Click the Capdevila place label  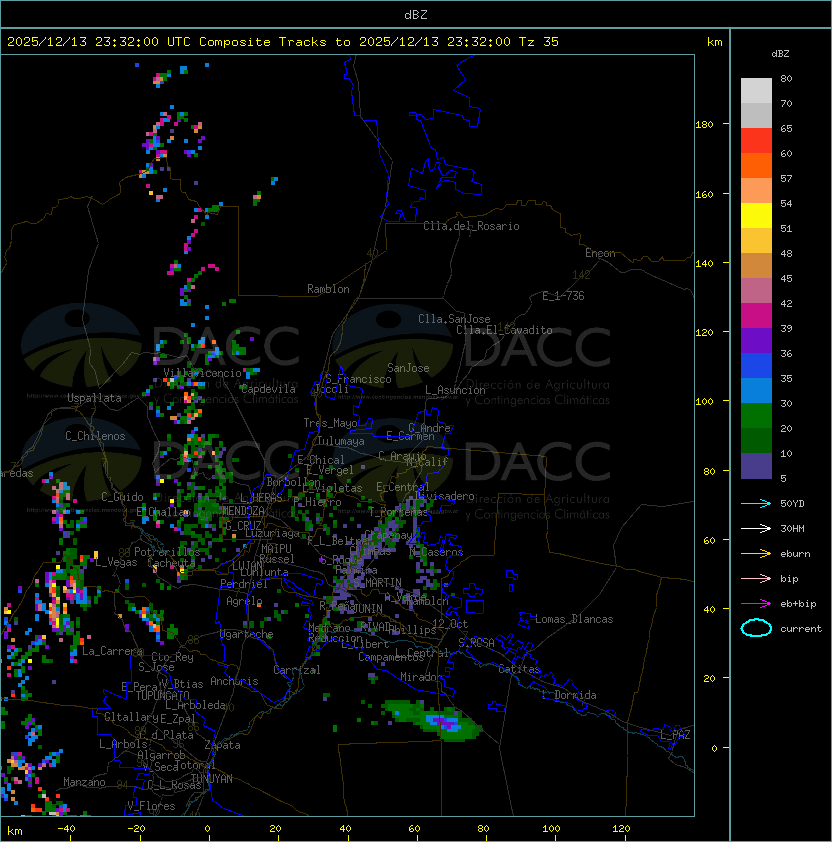coord(268,389)
